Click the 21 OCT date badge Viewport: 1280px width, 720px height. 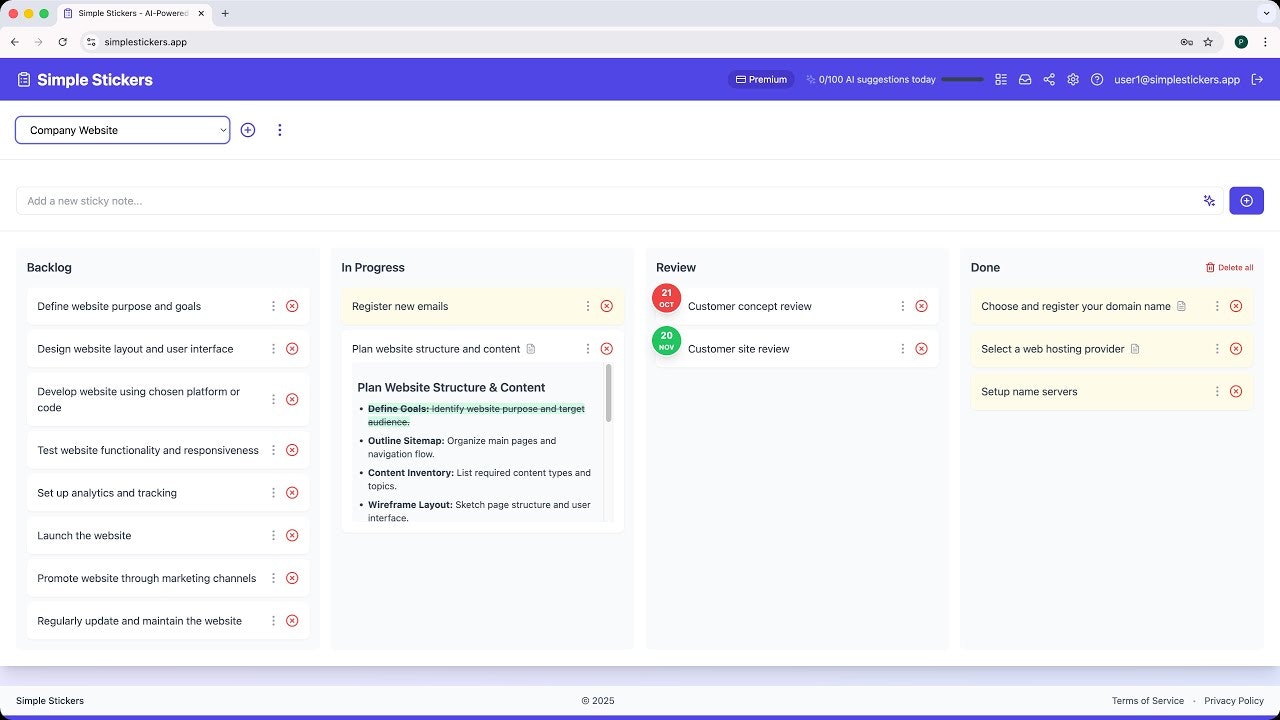[666, 298]
